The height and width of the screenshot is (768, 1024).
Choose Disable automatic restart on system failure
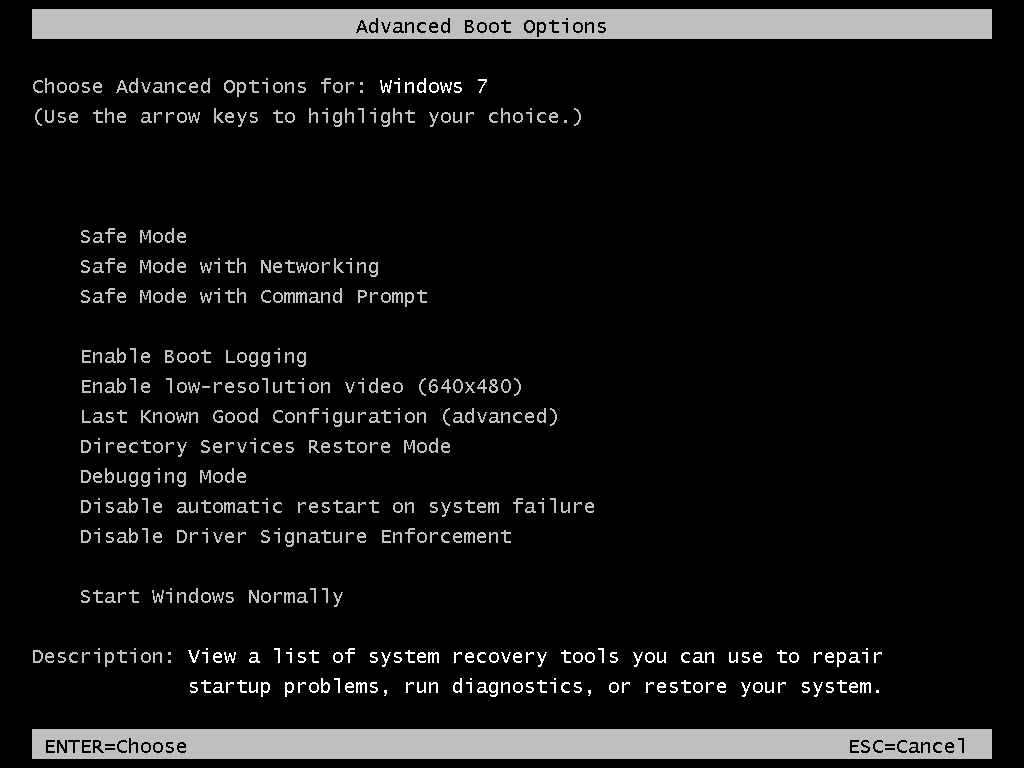[337, 507]
